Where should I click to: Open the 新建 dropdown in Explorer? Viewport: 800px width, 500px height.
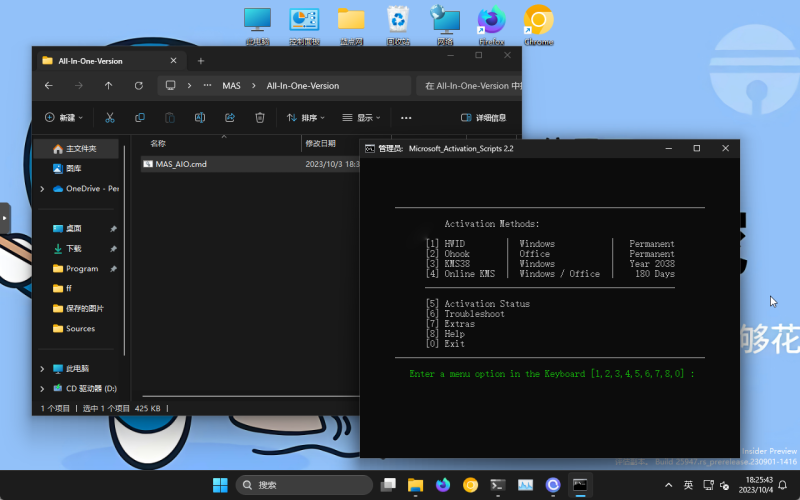64,118
